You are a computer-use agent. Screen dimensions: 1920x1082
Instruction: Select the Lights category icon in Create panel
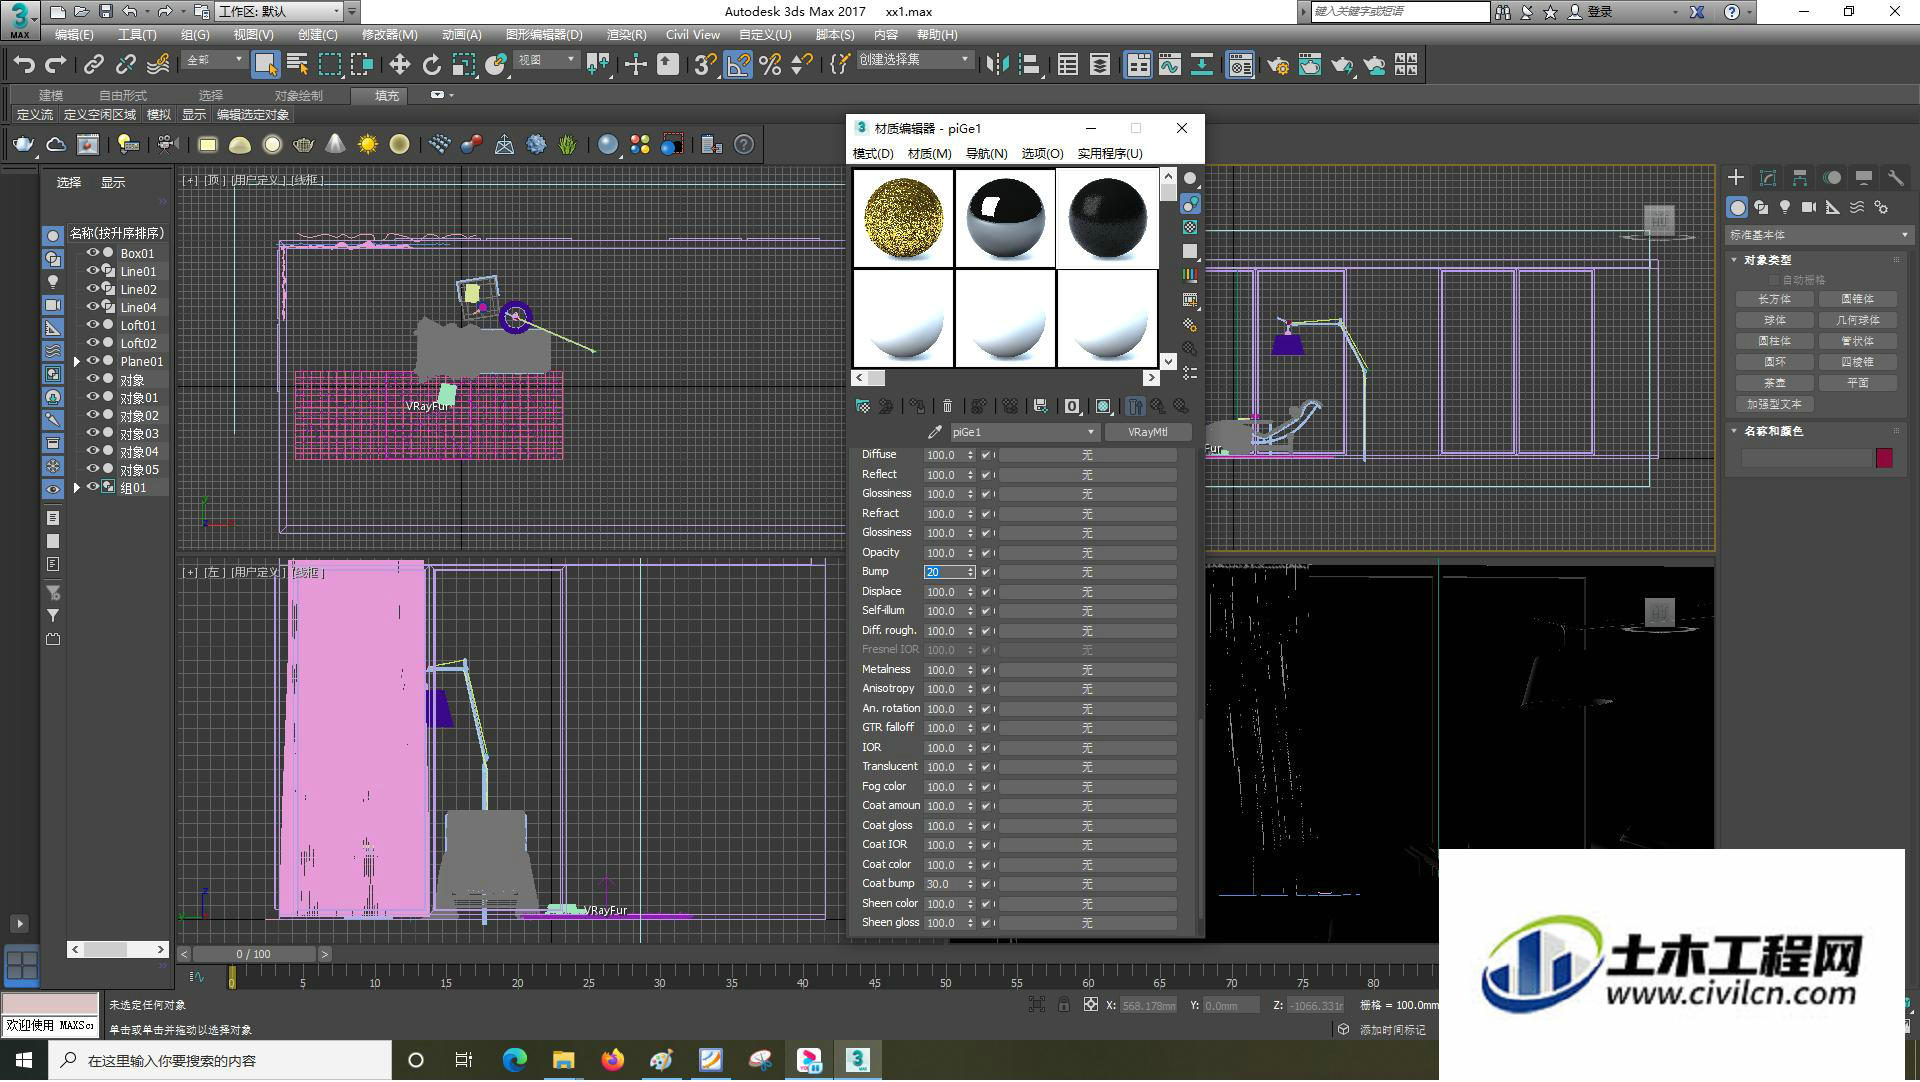click(x=1785, y=207)
